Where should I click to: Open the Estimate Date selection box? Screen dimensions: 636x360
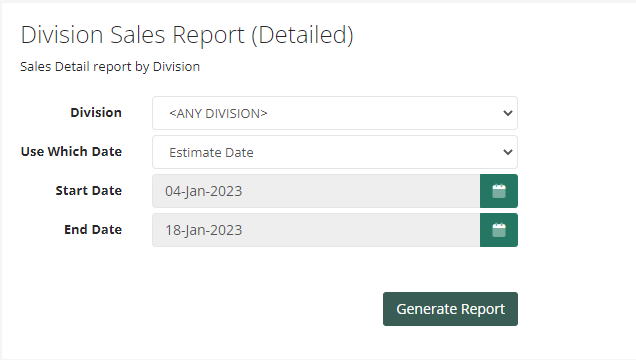click(335, 152)
